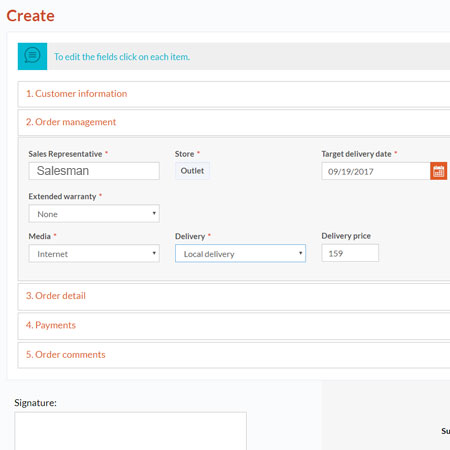The width and height of the screenshot is (450, 450).
Task: Open the Extended warranty dropdown
Action: click(94, 214)
